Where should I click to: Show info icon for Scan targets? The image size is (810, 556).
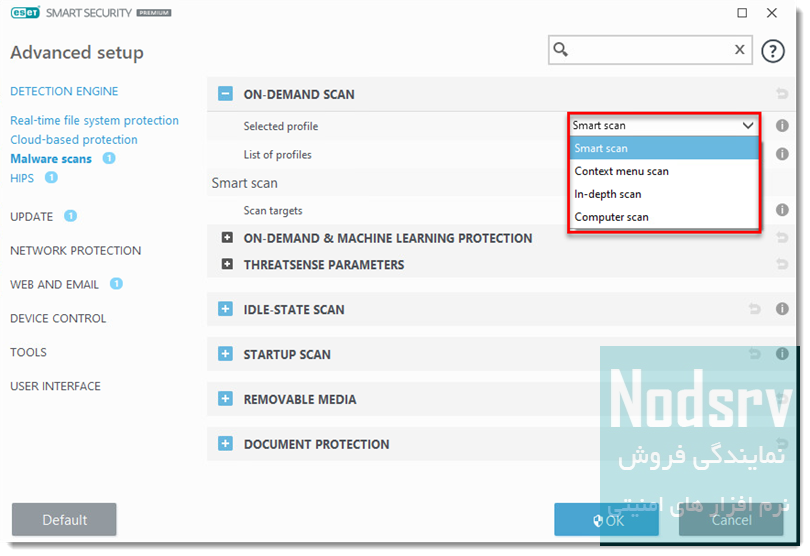pos(782,210)
